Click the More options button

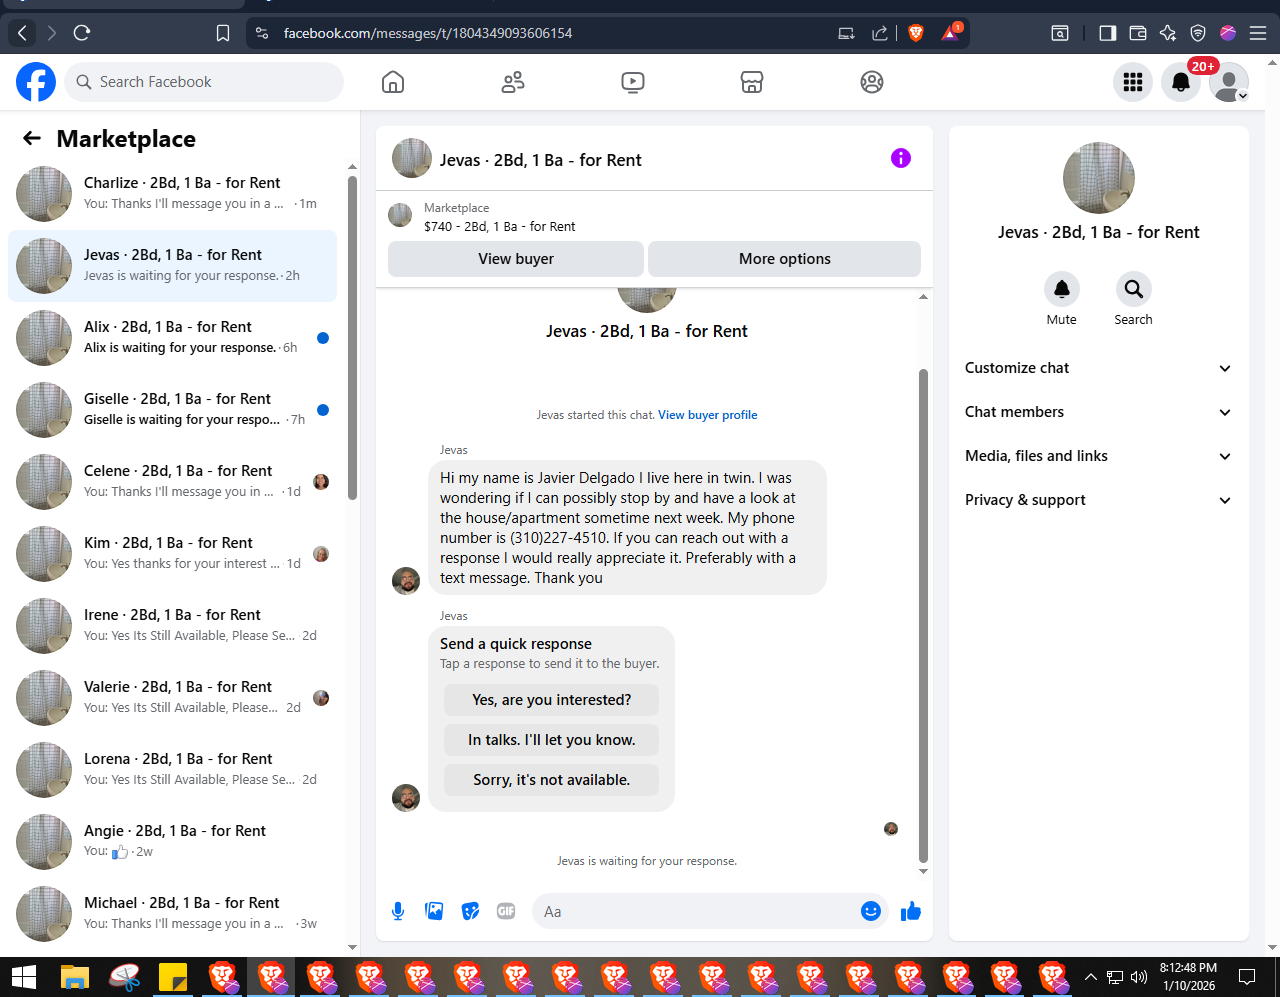(785, 259)
